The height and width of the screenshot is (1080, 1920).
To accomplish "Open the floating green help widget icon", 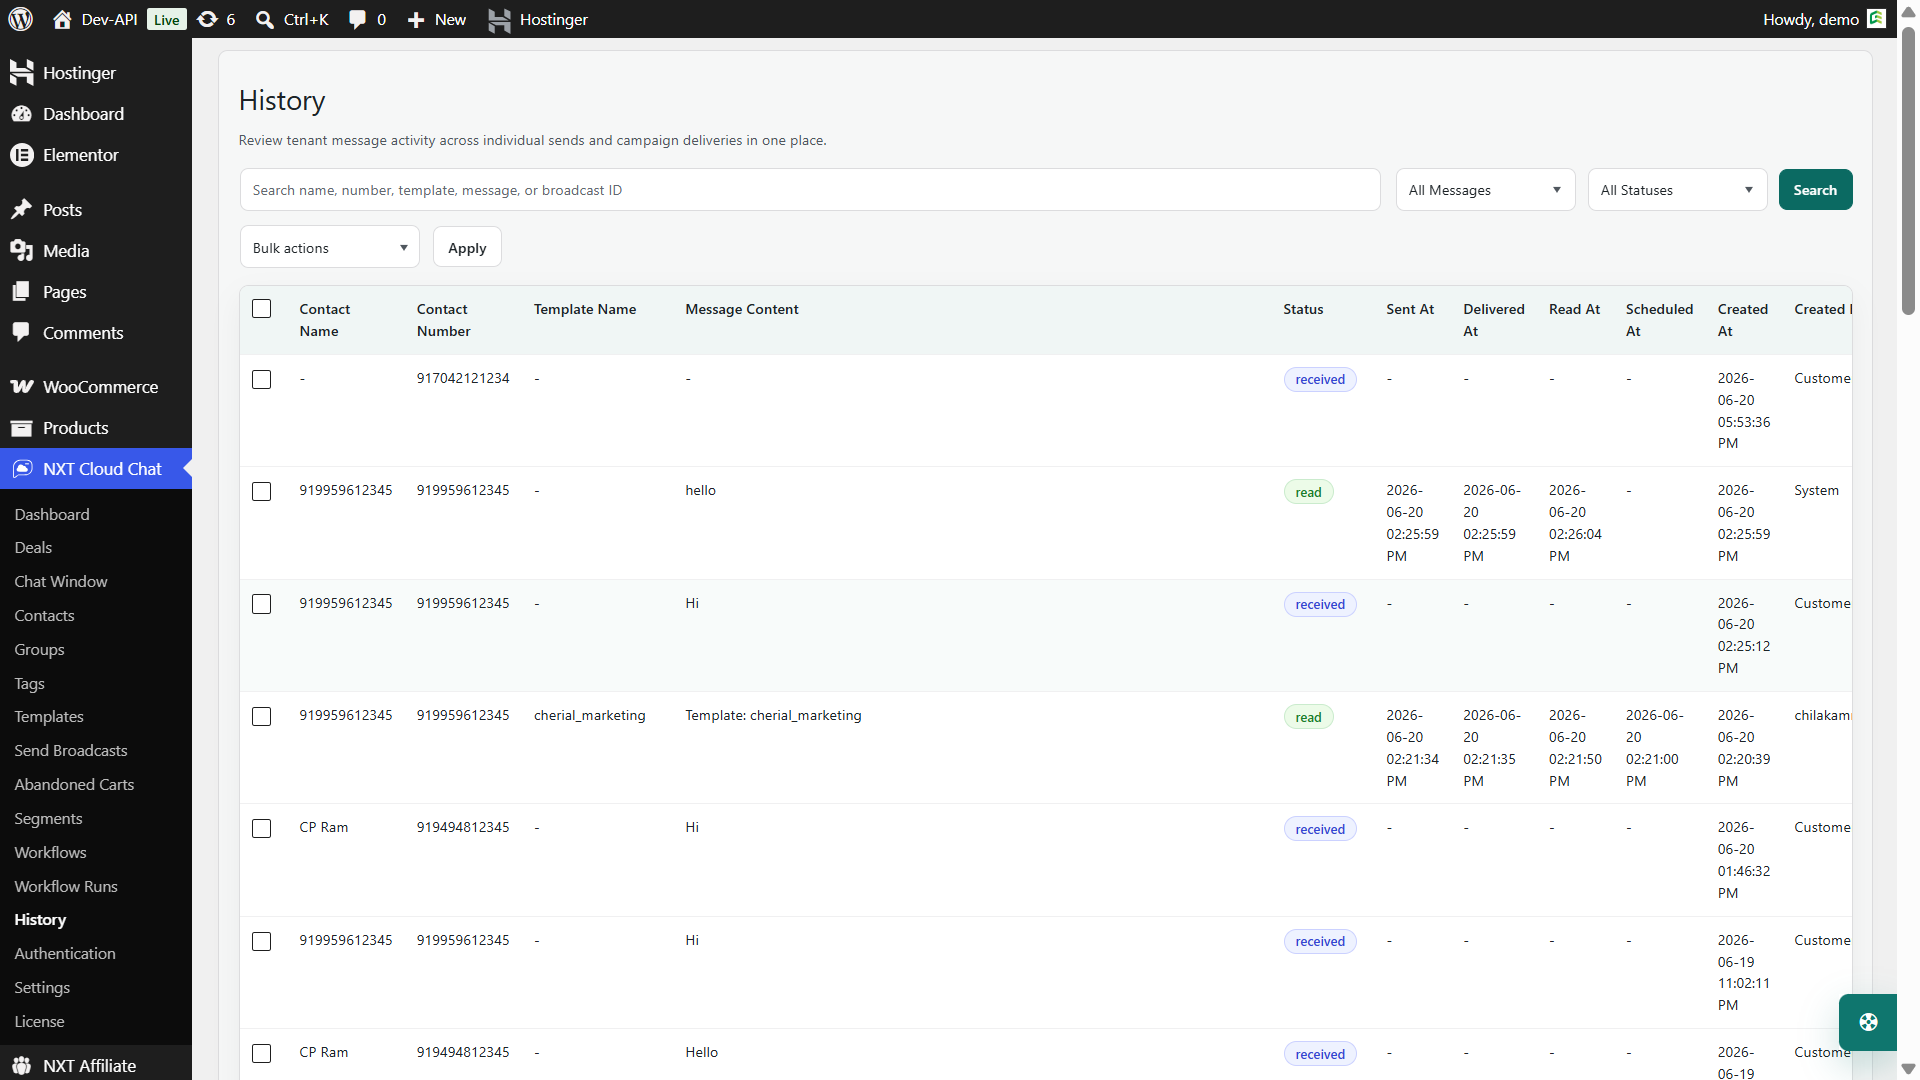I will coord(1868,1022).
